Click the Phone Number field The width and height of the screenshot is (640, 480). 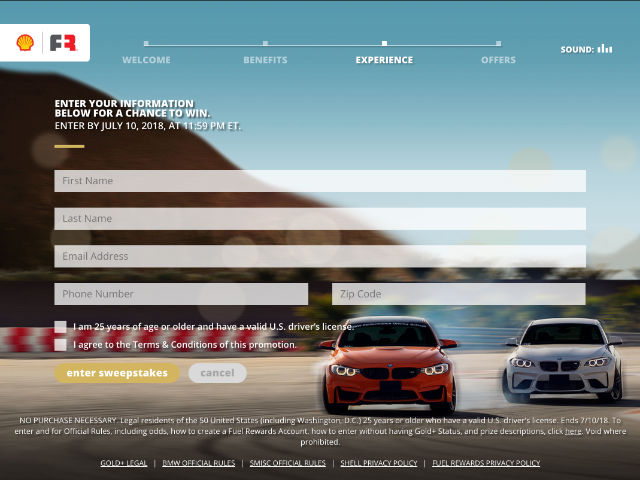pos(181,294)
